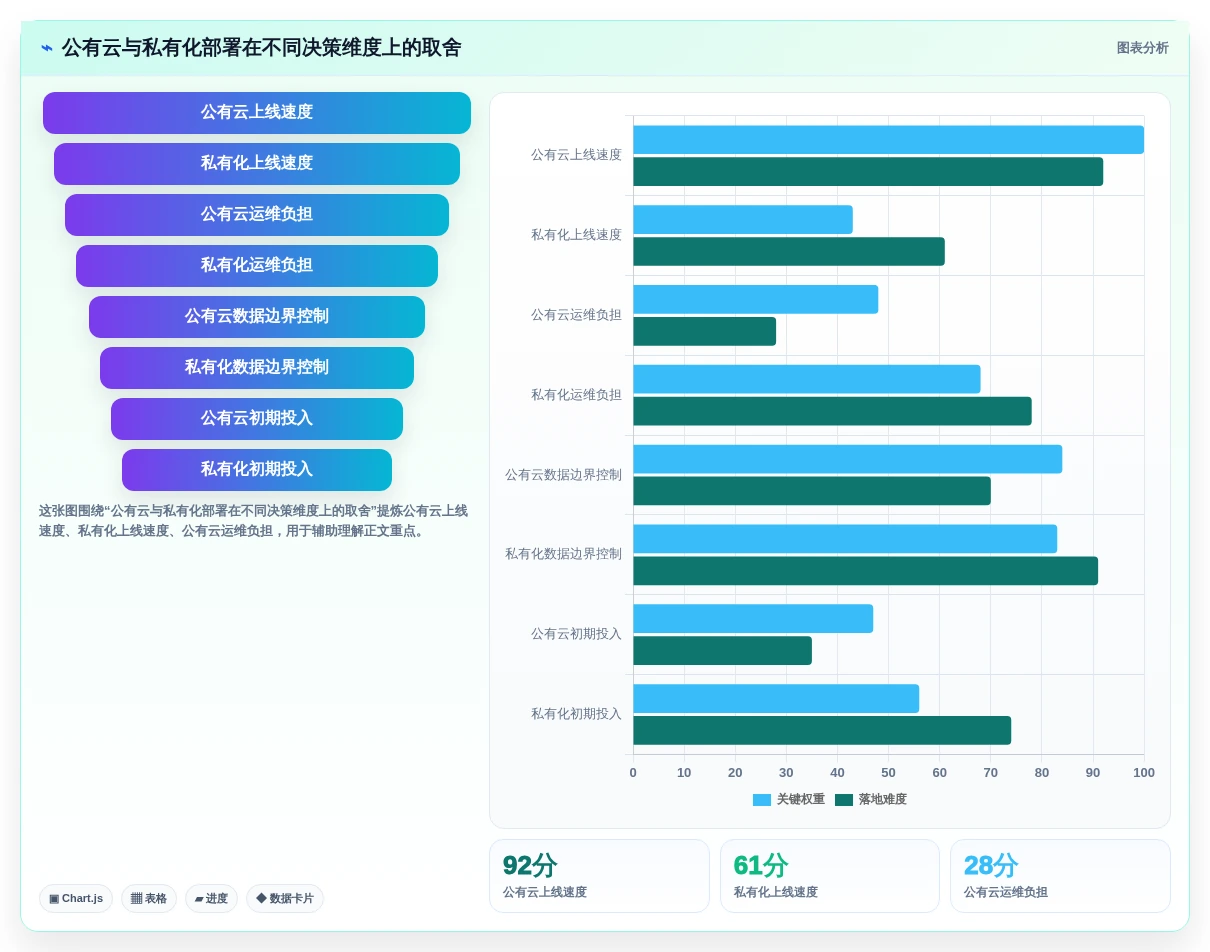Click the 关键权重 bar for 私有化数据边界控制
The height and width of the screenshot is (952, 1210).
(845, 539)
